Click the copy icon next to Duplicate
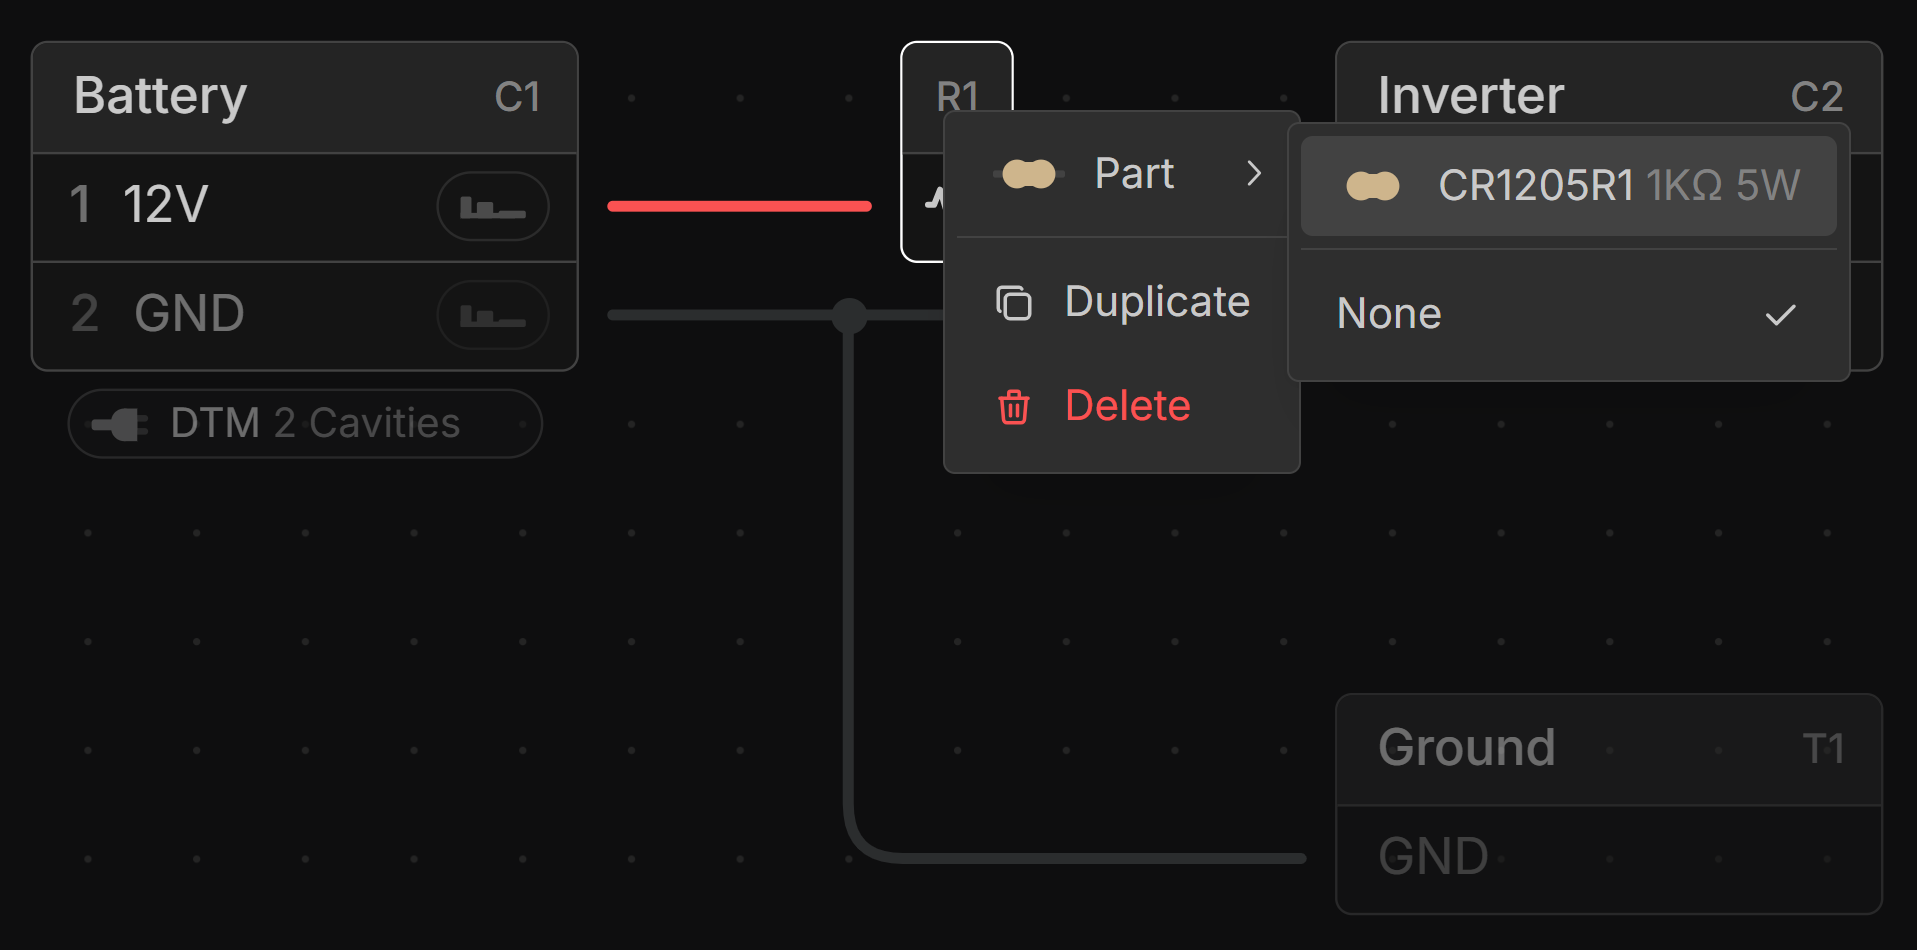1917x950 pixels. pos(1013,302)
